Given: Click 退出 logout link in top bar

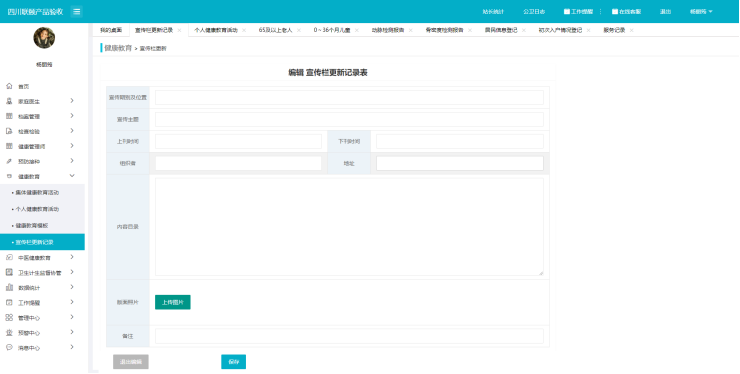Looking at the screenshot, I should click(x=665, y=12).
